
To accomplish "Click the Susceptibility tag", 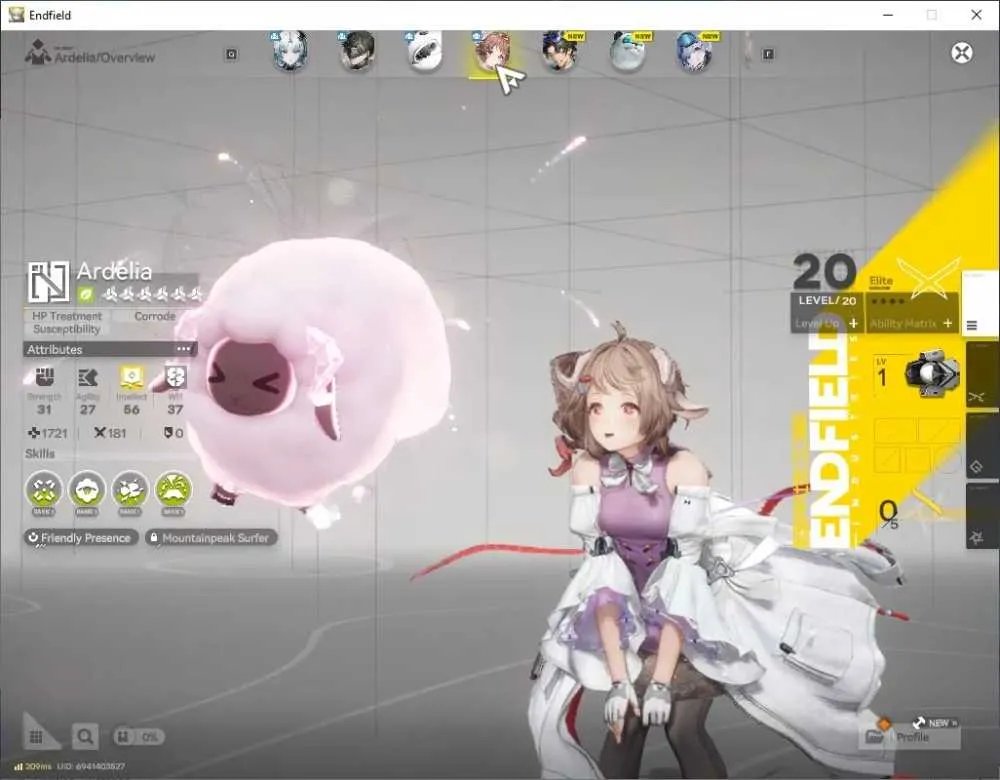I will (67, 329).
